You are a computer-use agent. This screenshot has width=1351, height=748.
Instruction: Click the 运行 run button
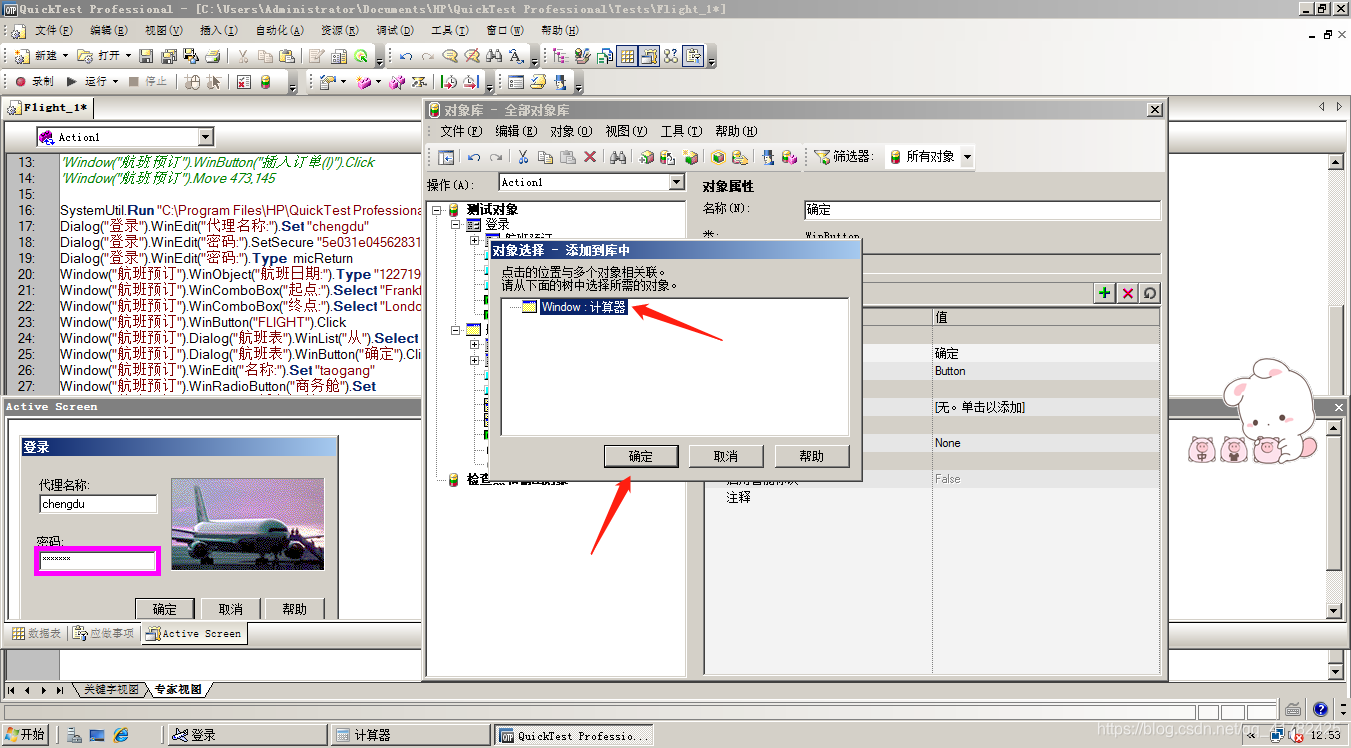[87, 81]
